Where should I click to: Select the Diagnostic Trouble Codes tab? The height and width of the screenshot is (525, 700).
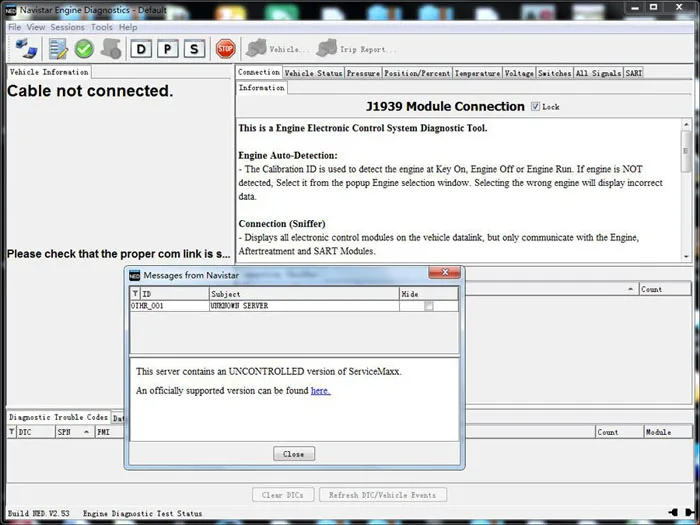58,417
